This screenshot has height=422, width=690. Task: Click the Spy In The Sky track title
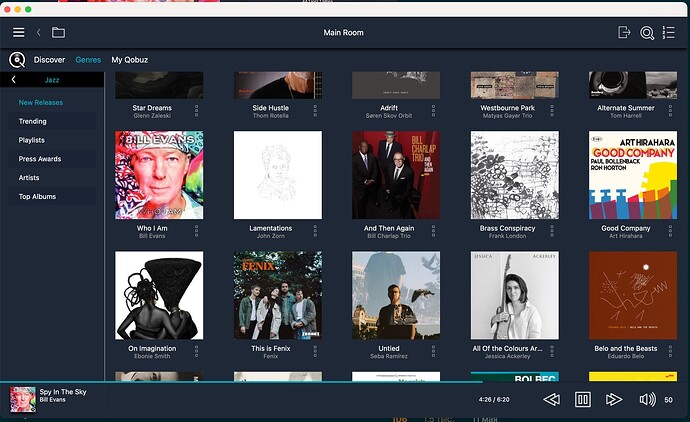[63, 392]
